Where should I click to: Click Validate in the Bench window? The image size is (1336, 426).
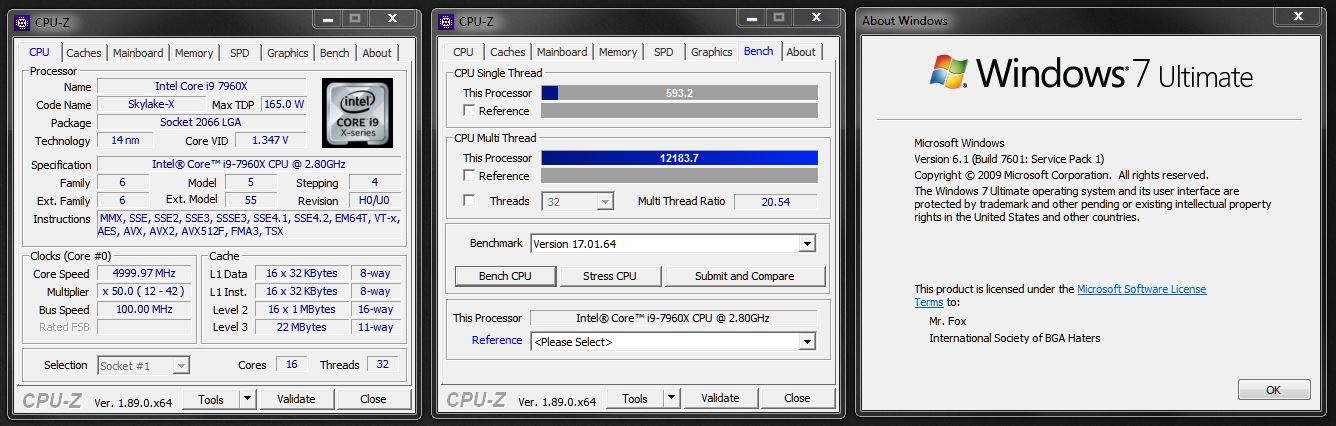click(x=720, y=399)
